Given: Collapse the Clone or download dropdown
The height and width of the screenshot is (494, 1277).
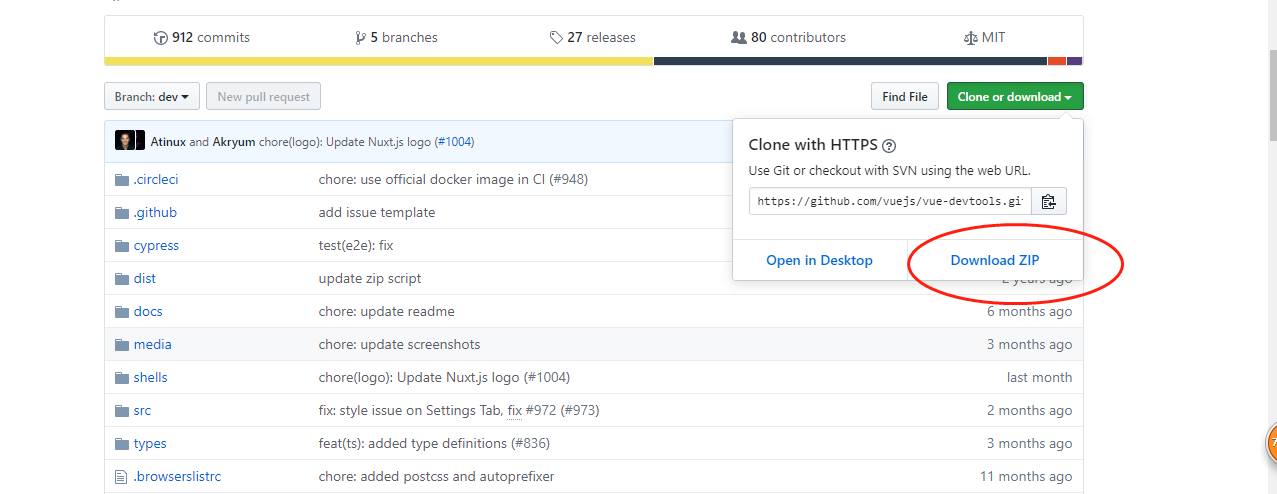Looking at the screenshot, I should pos(1014,97).
